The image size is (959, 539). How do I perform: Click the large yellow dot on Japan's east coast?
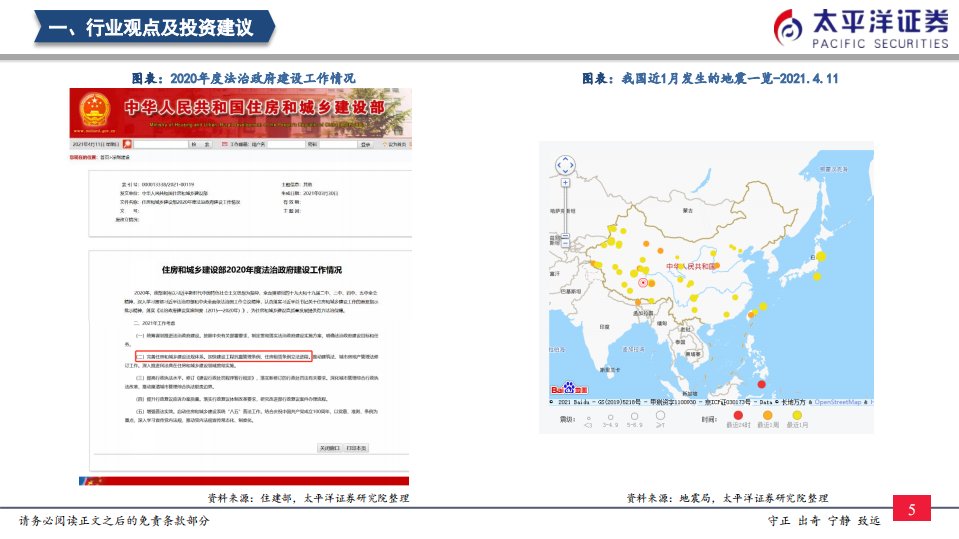tap(820, 256)
